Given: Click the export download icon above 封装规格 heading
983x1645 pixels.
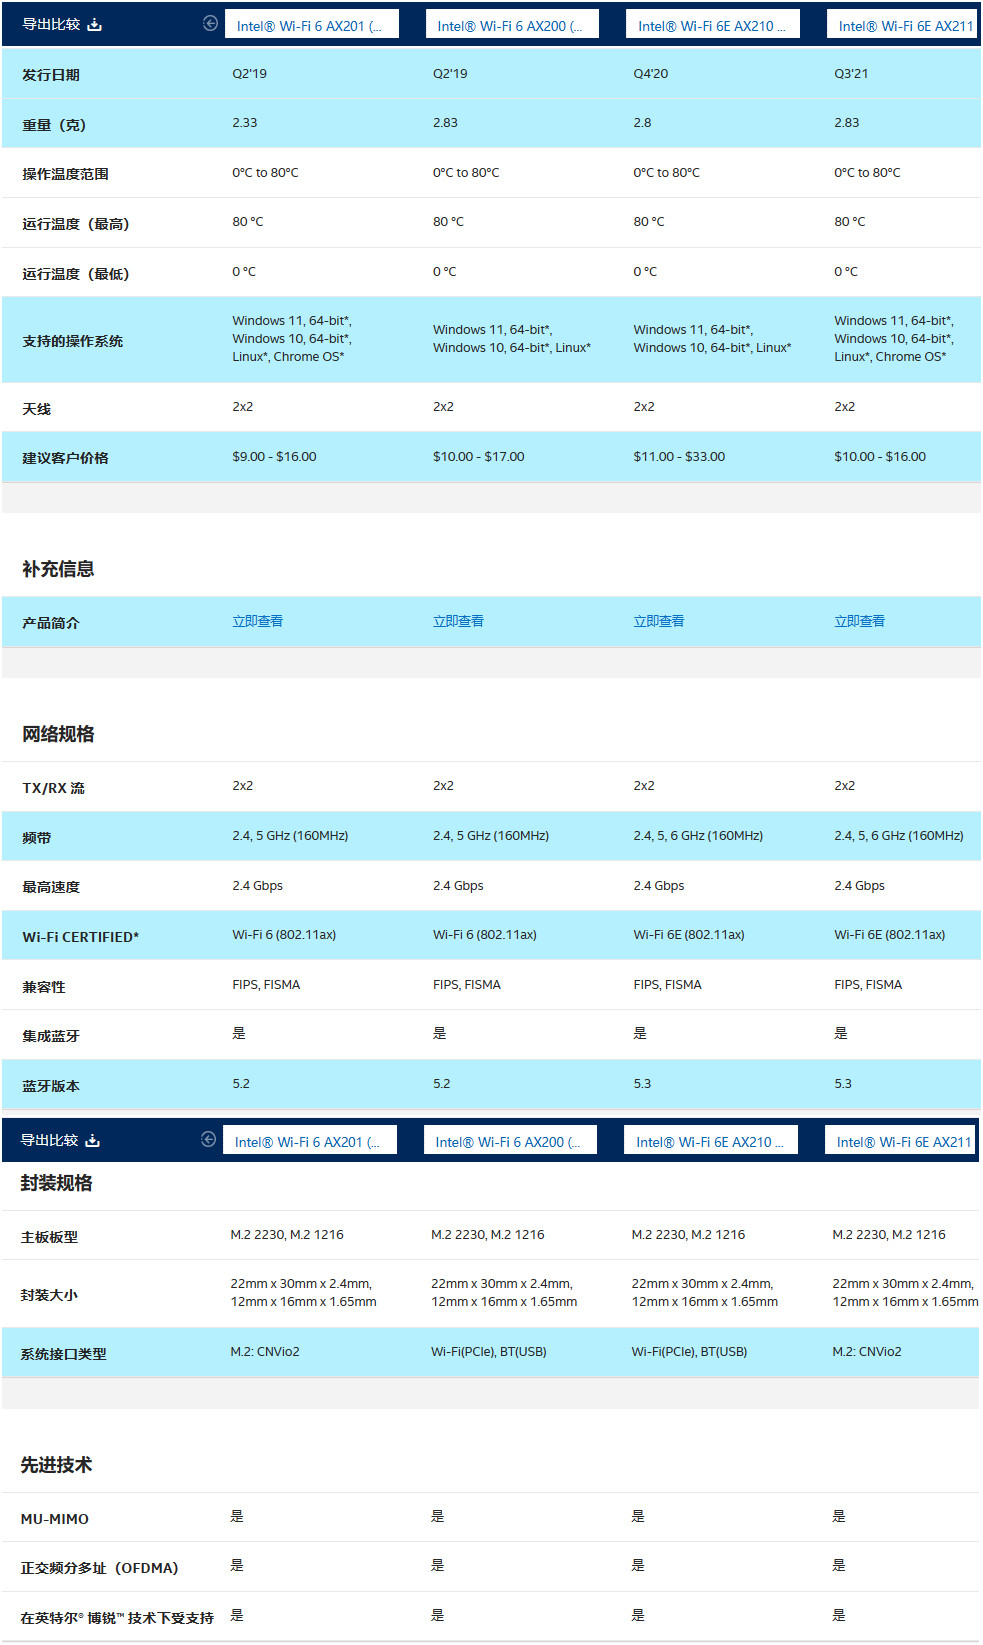Looking at the screenshot, I should 93,1140.
